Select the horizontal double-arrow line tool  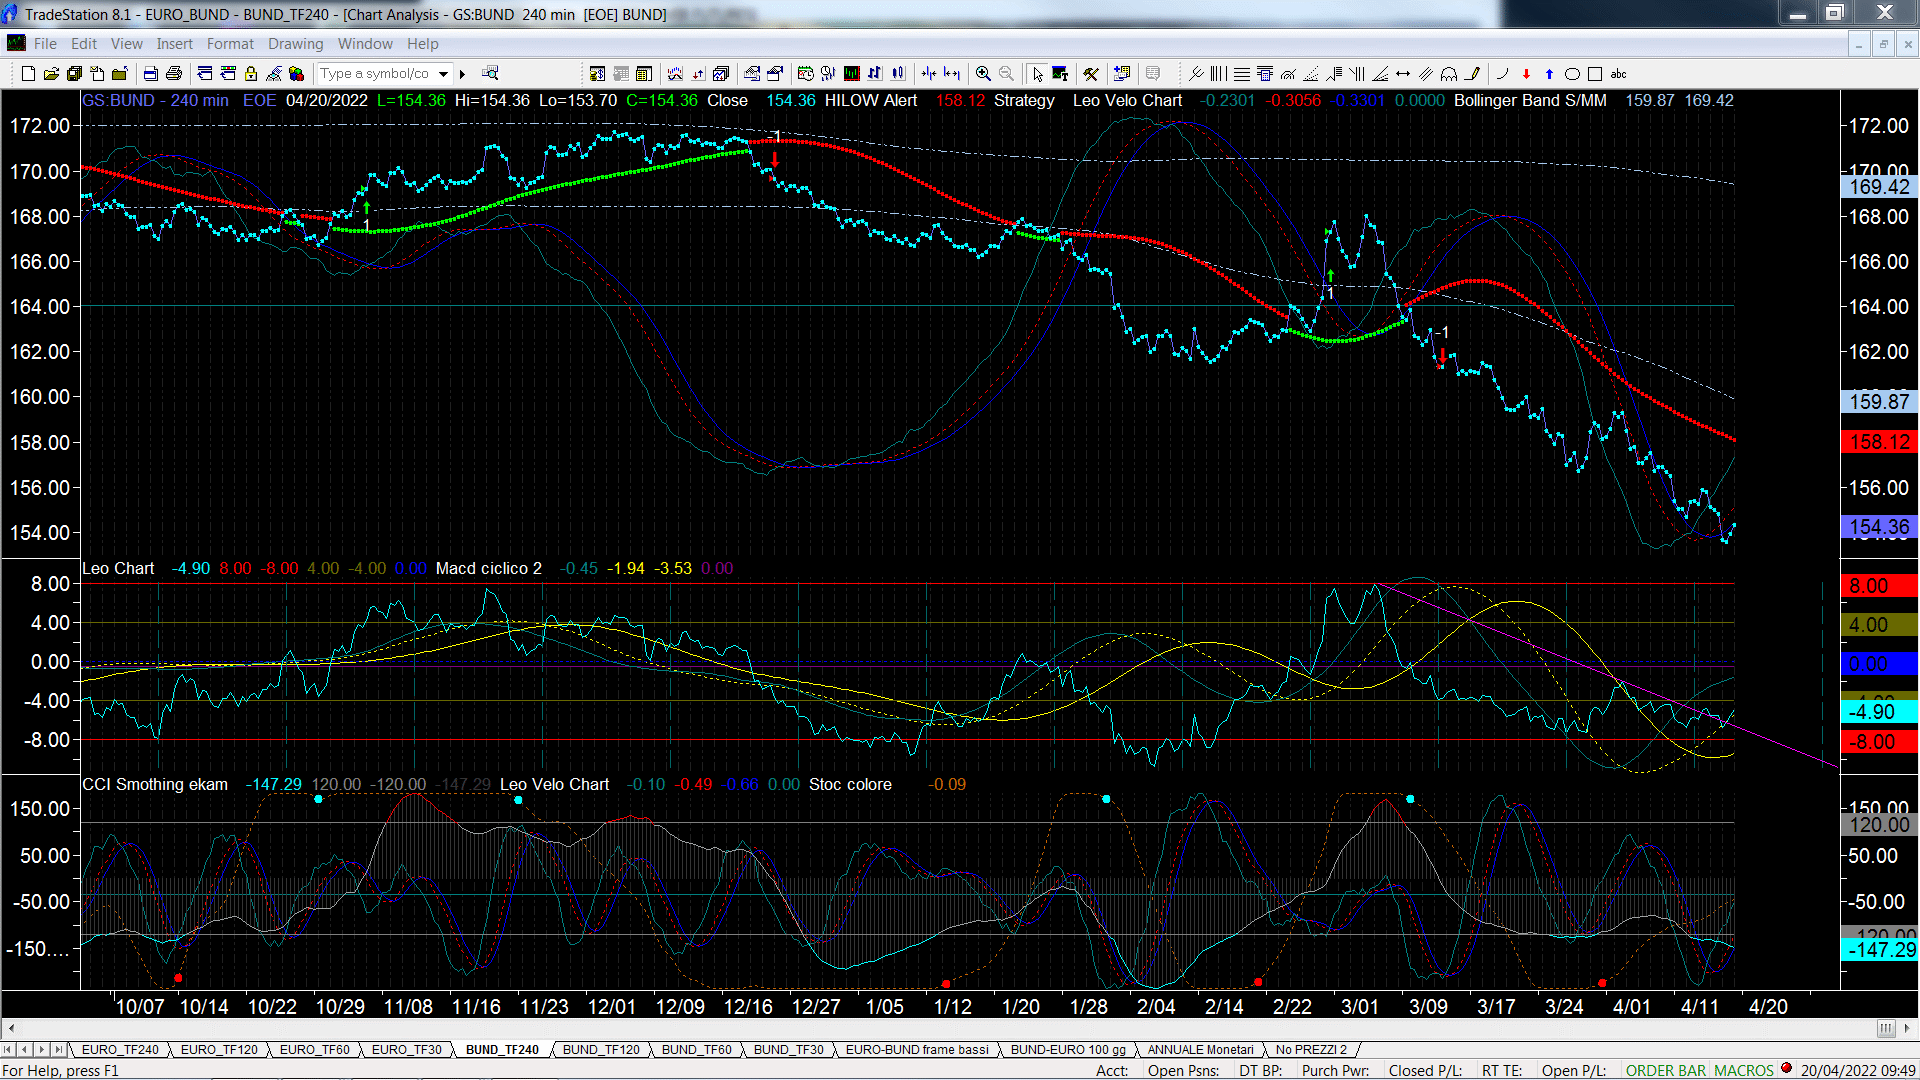[x=1403, y=74]
